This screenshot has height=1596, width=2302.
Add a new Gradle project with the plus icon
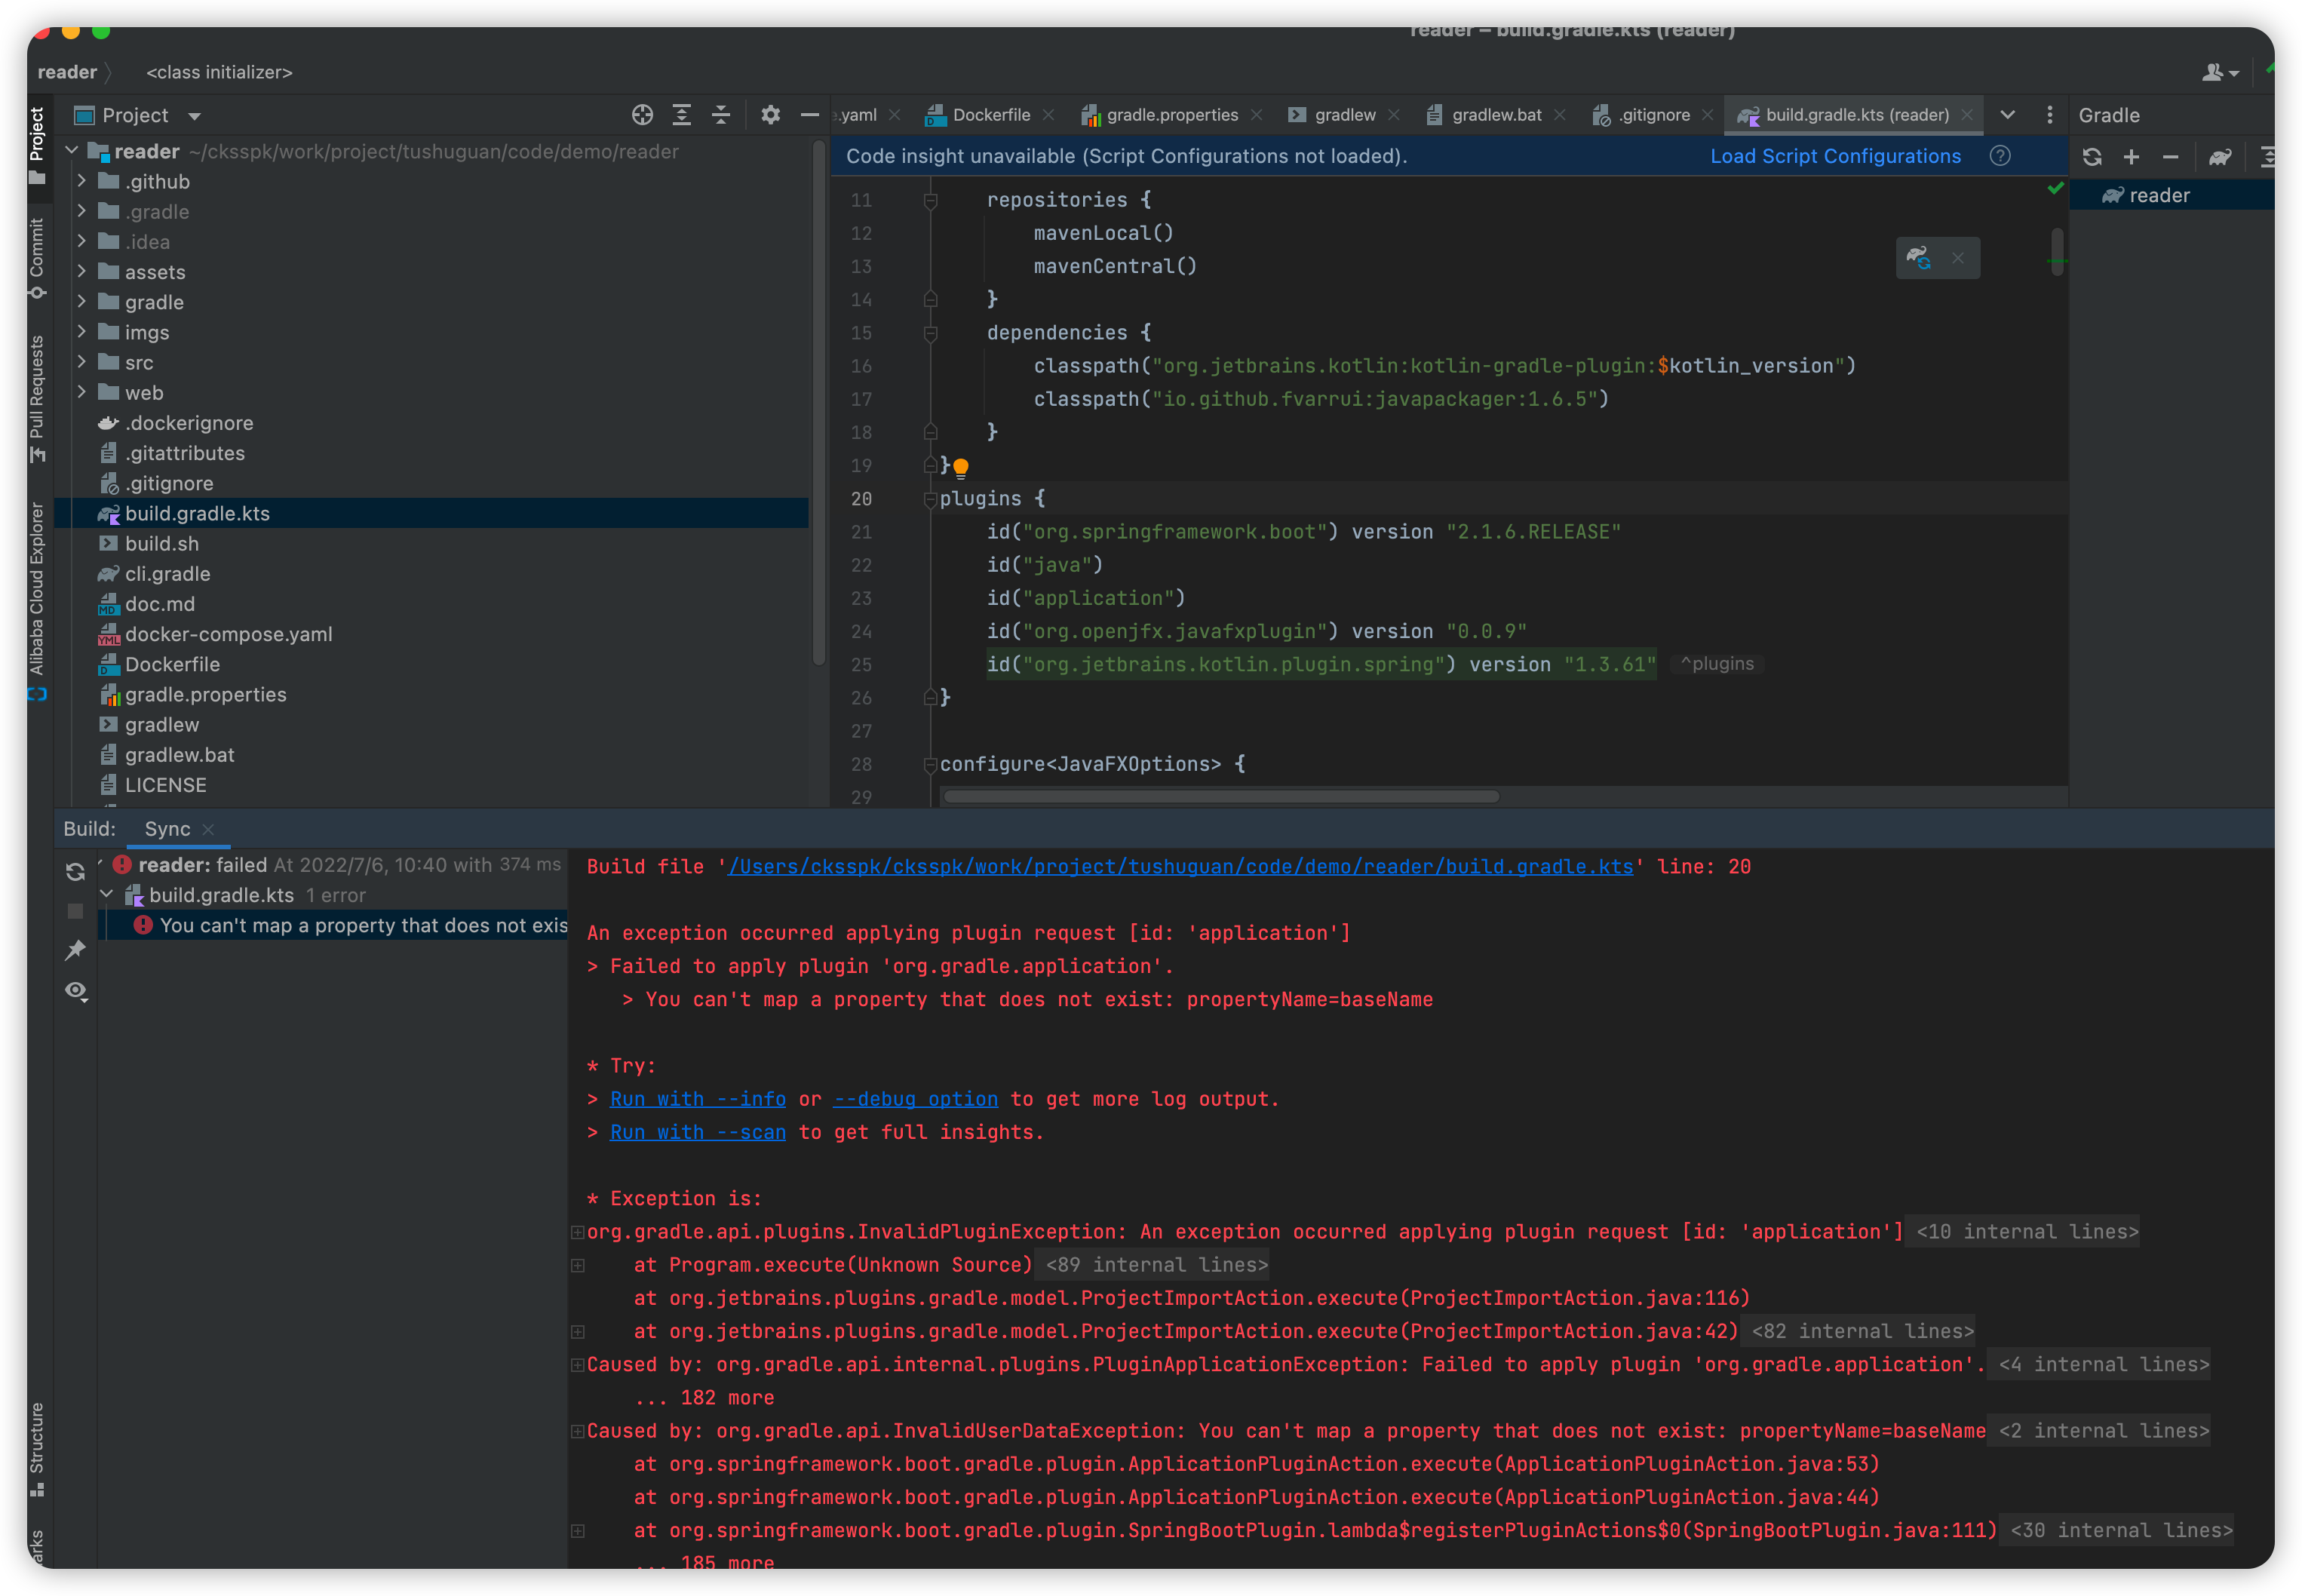click(x=2133, y=156)
